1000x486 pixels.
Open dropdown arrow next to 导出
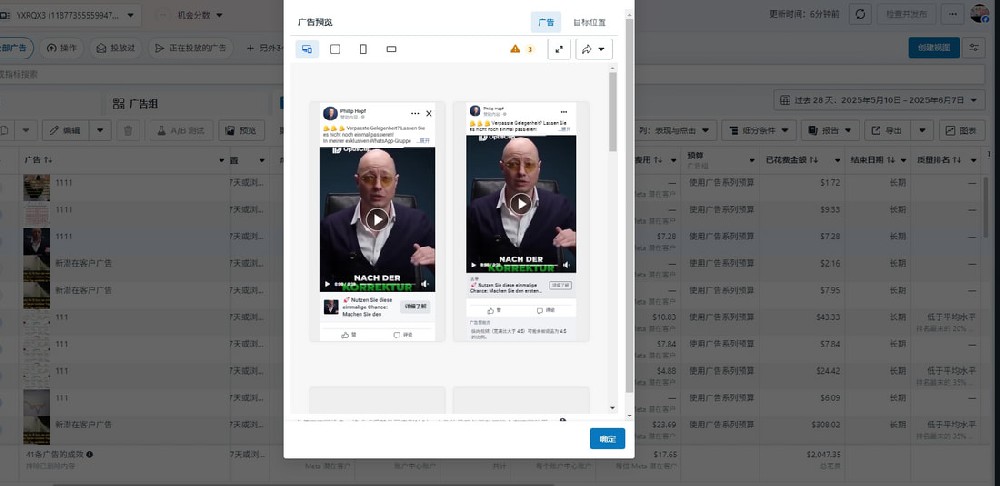(x=922, y=131)
